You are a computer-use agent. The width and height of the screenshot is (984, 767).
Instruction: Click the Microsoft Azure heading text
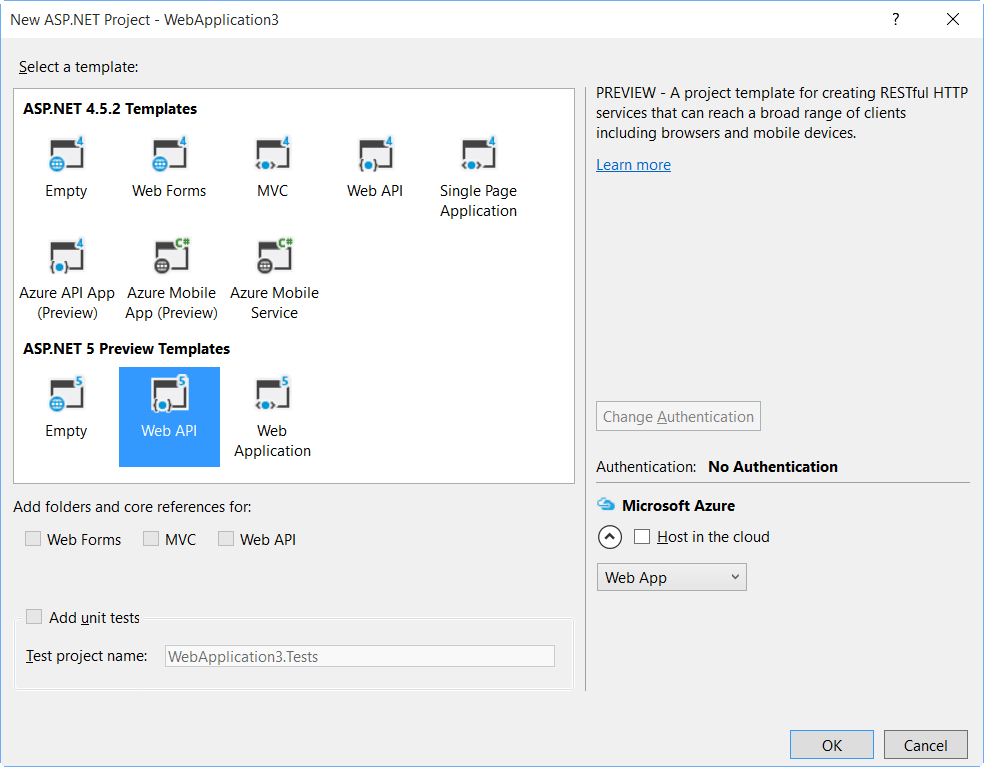click(x=678, y=505)
